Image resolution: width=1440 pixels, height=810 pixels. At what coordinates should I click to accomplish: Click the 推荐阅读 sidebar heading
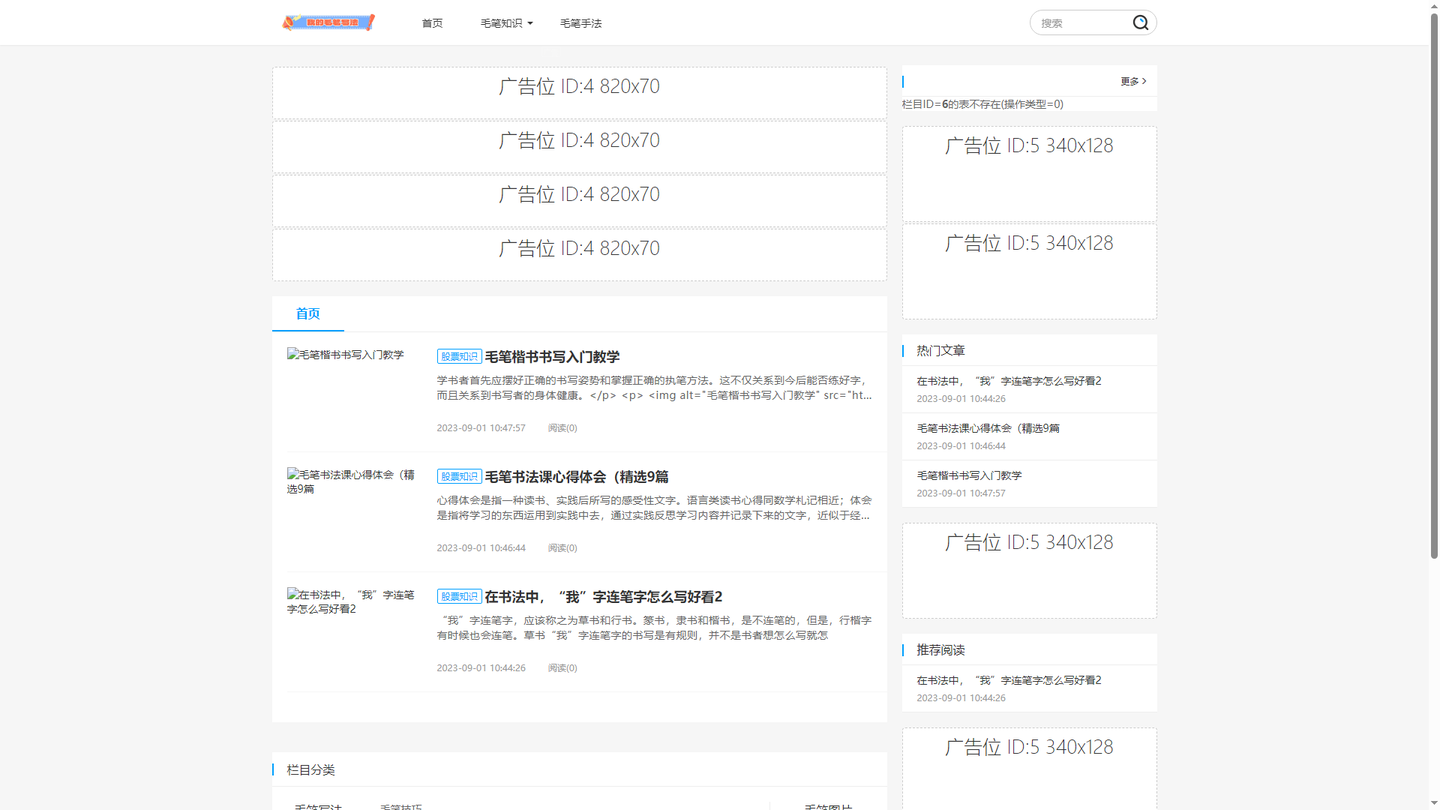point(941,650)
